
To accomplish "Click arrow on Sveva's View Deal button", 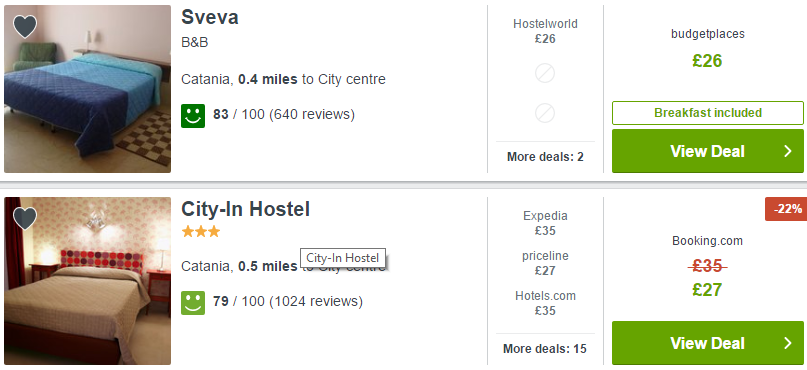I will 787,151.
